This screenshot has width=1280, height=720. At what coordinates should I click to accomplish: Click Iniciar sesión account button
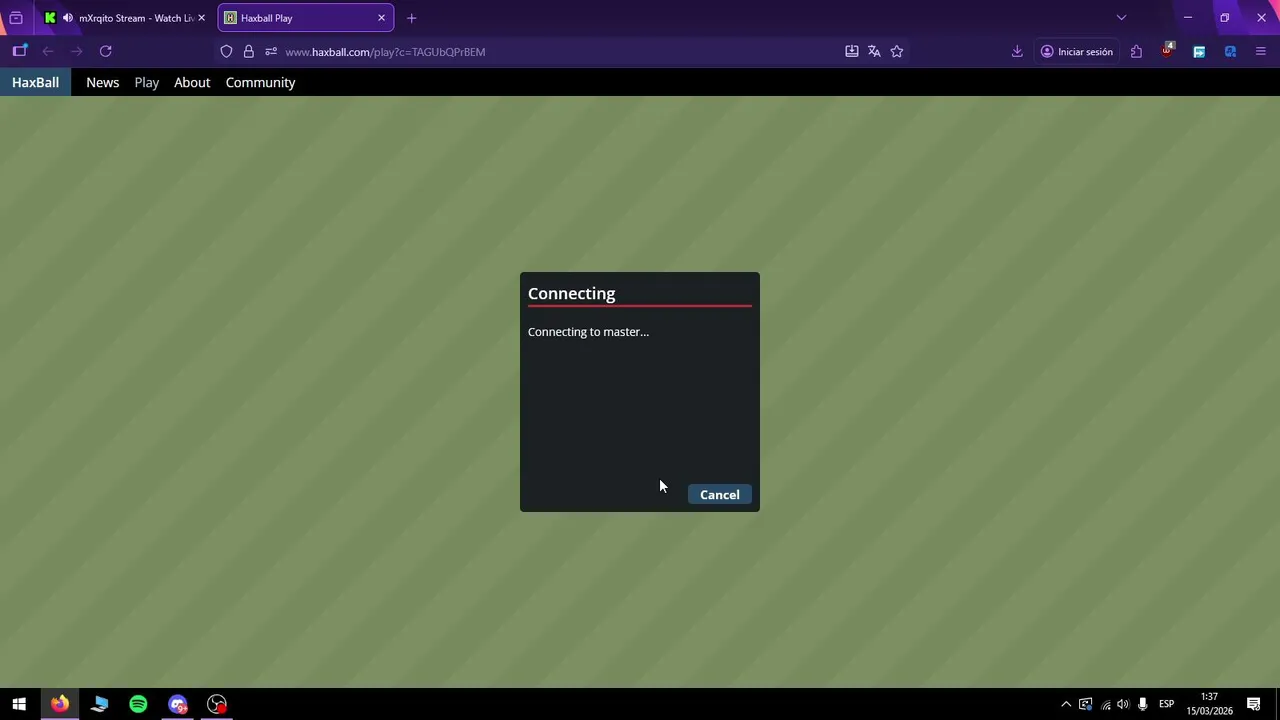click(1077, 51)
